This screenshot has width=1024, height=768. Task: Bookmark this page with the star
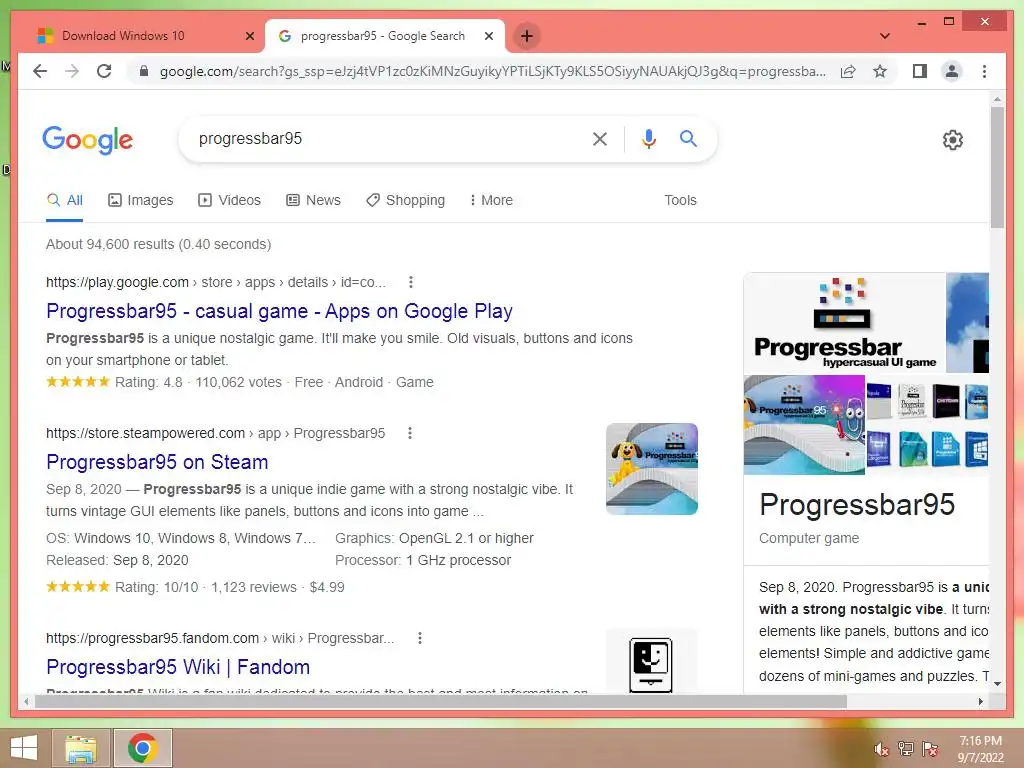(880, 71)
